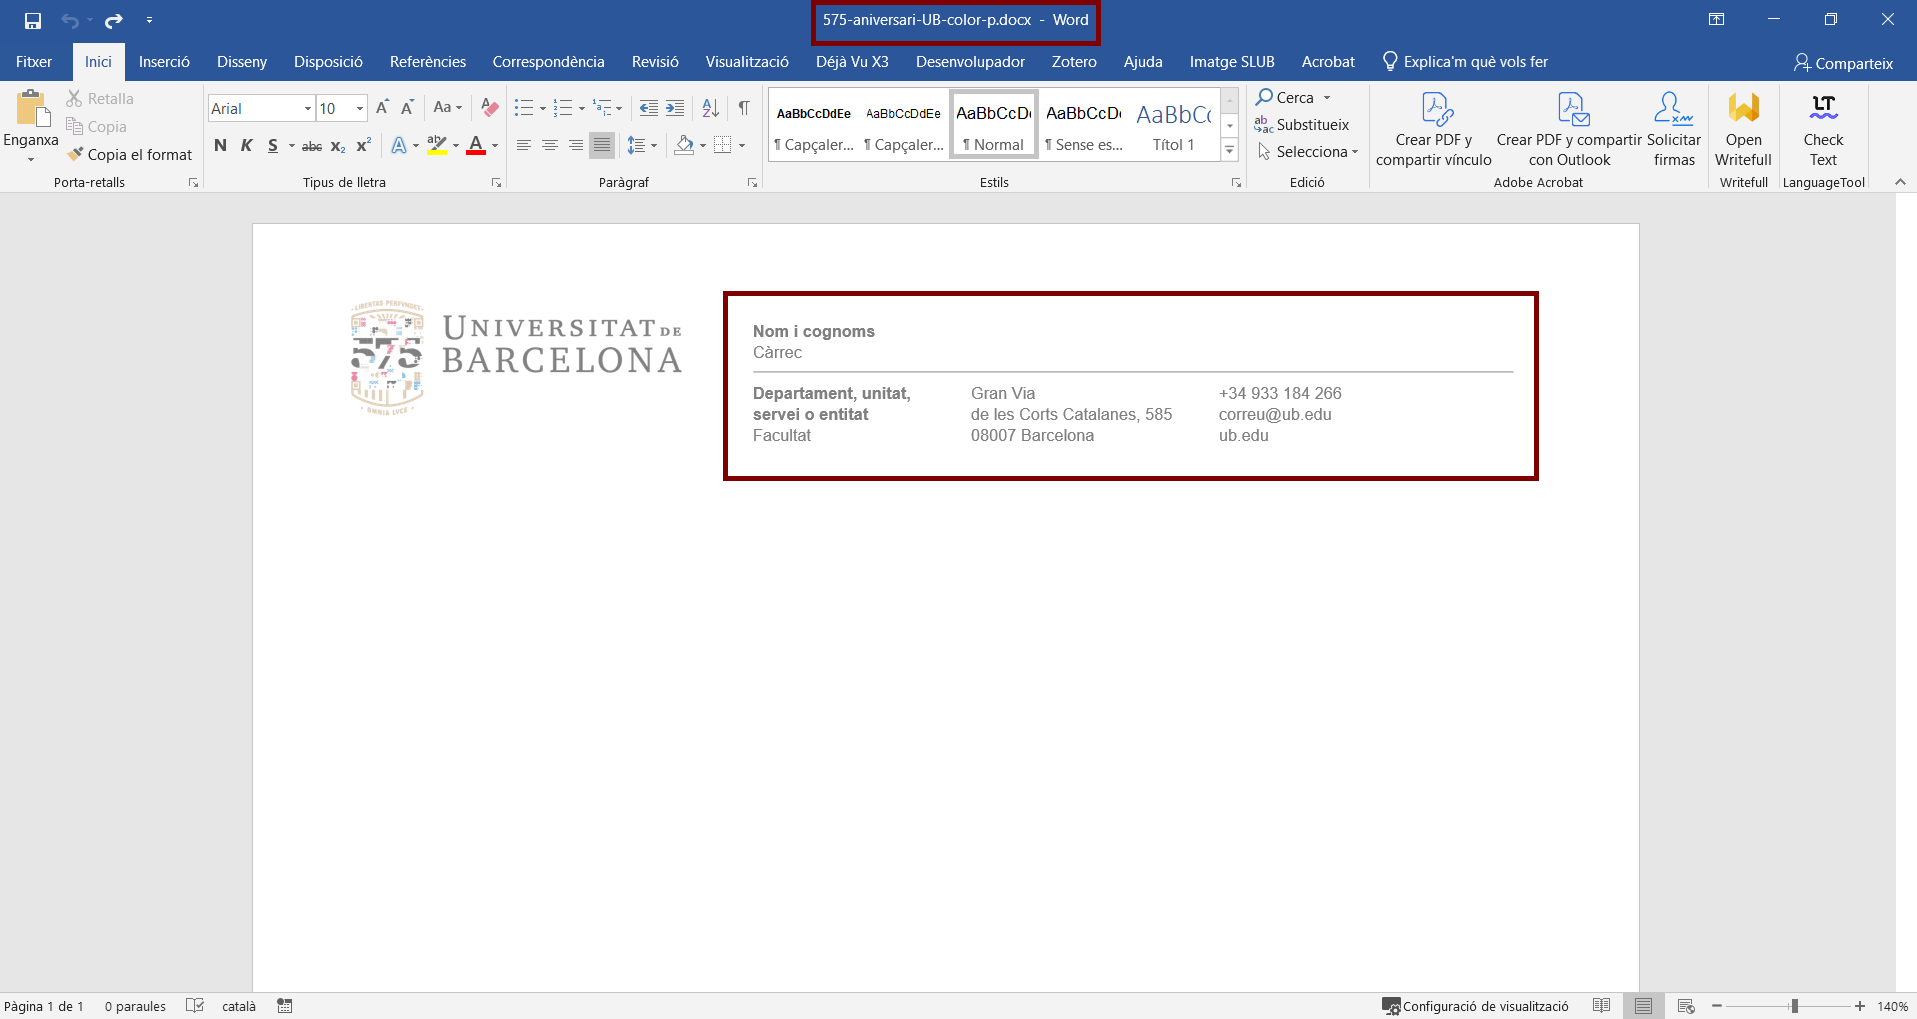Image resolution: width=1917 pixels, height=1019 pixels.
Task: Toggle paragraph marks visibility
Action: click(x=744, y=107)
